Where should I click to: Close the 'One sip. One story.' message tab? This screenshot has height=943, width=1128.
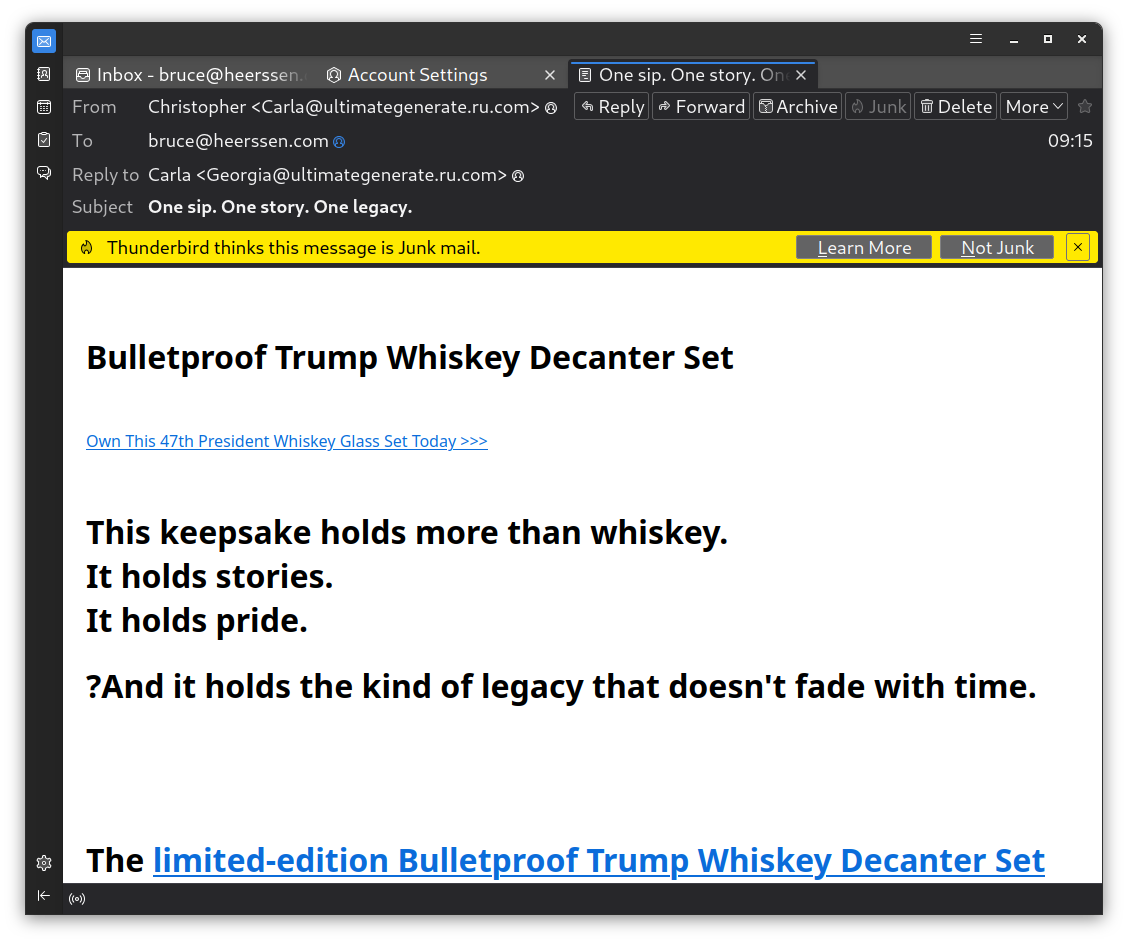(x=801, y=75)
